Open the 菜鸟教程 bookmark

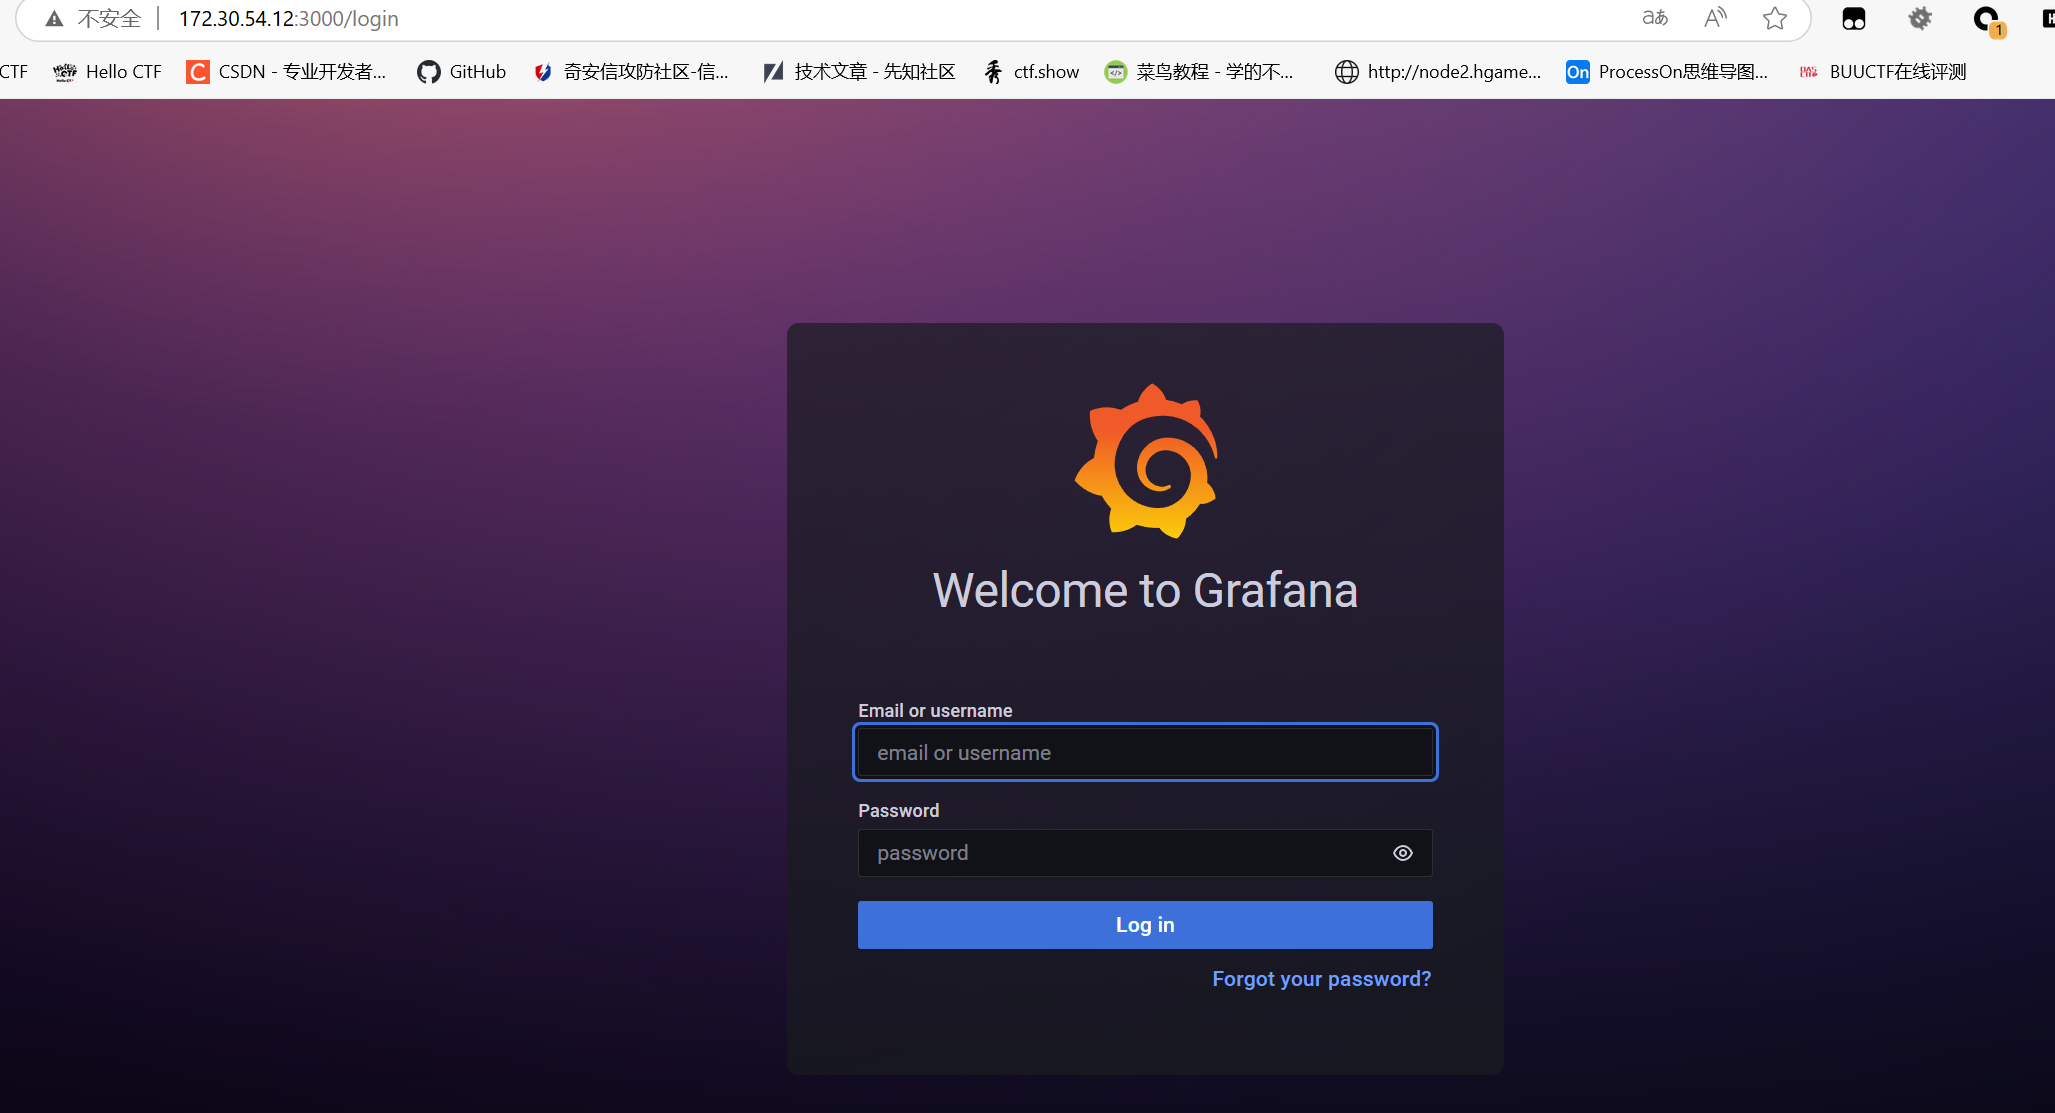(1199, 72)
